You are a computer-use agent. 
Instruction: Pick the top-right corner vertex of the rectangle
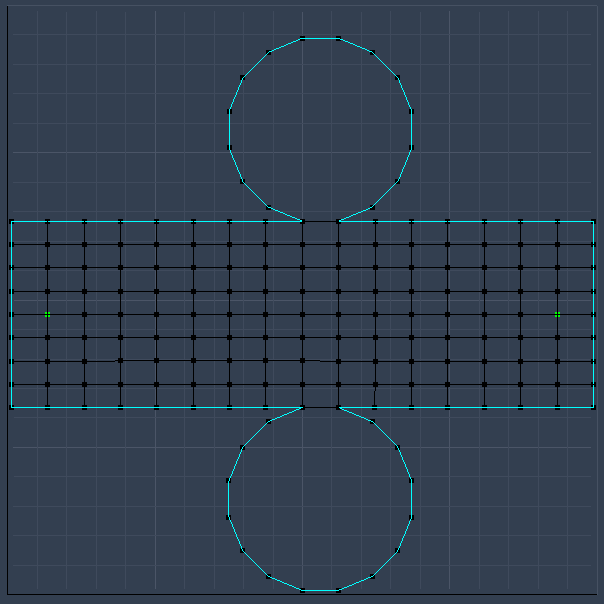pyautogui.click(x=594, y=221)
